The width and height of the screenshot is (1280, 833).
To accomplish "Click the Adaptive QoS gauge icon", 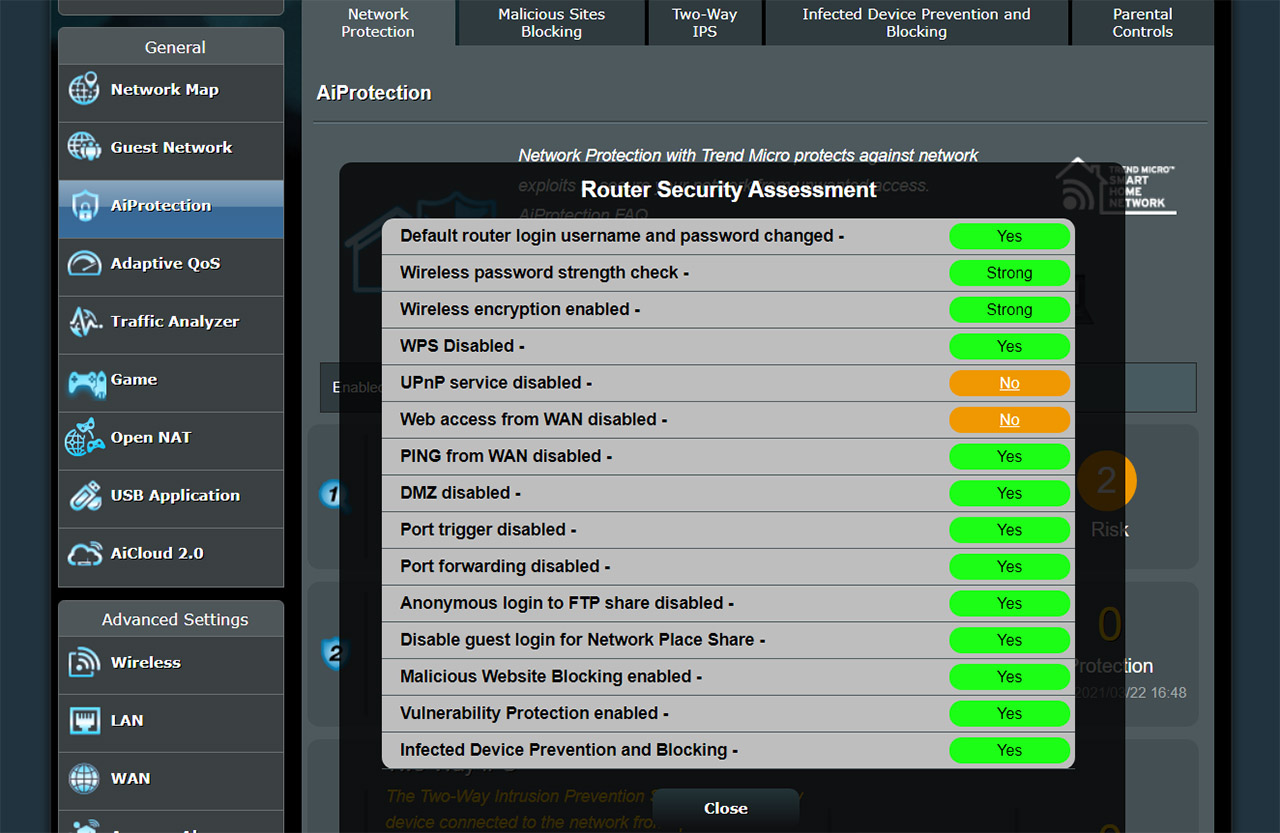I will click(x=84, y=263).
